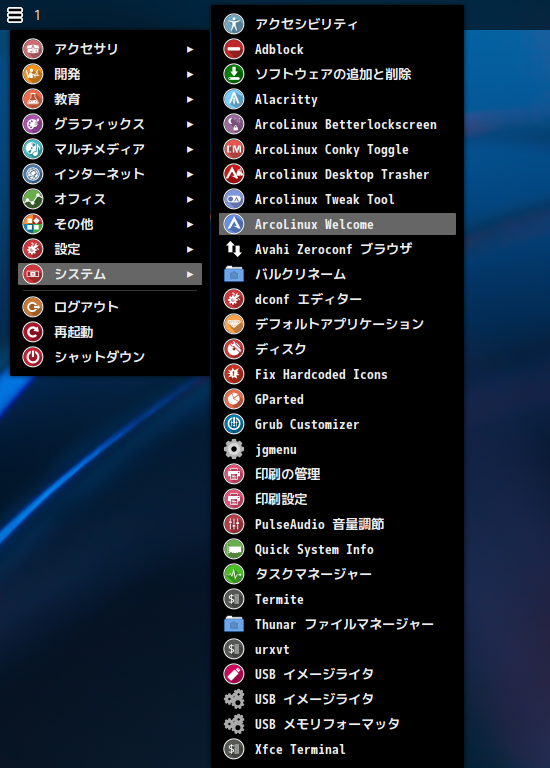This screenshot has height=768, width=550.
Task: Launch Xfce Terminal
Action: (337, 749)
